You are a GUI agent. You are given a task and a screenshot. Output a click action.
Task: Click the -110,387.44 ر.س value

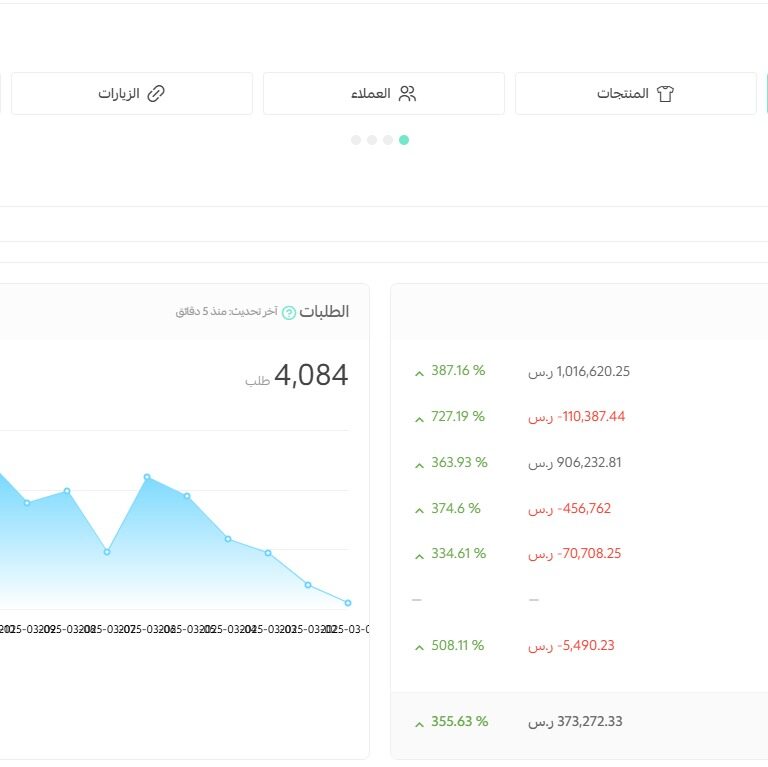tap(576, 417)
